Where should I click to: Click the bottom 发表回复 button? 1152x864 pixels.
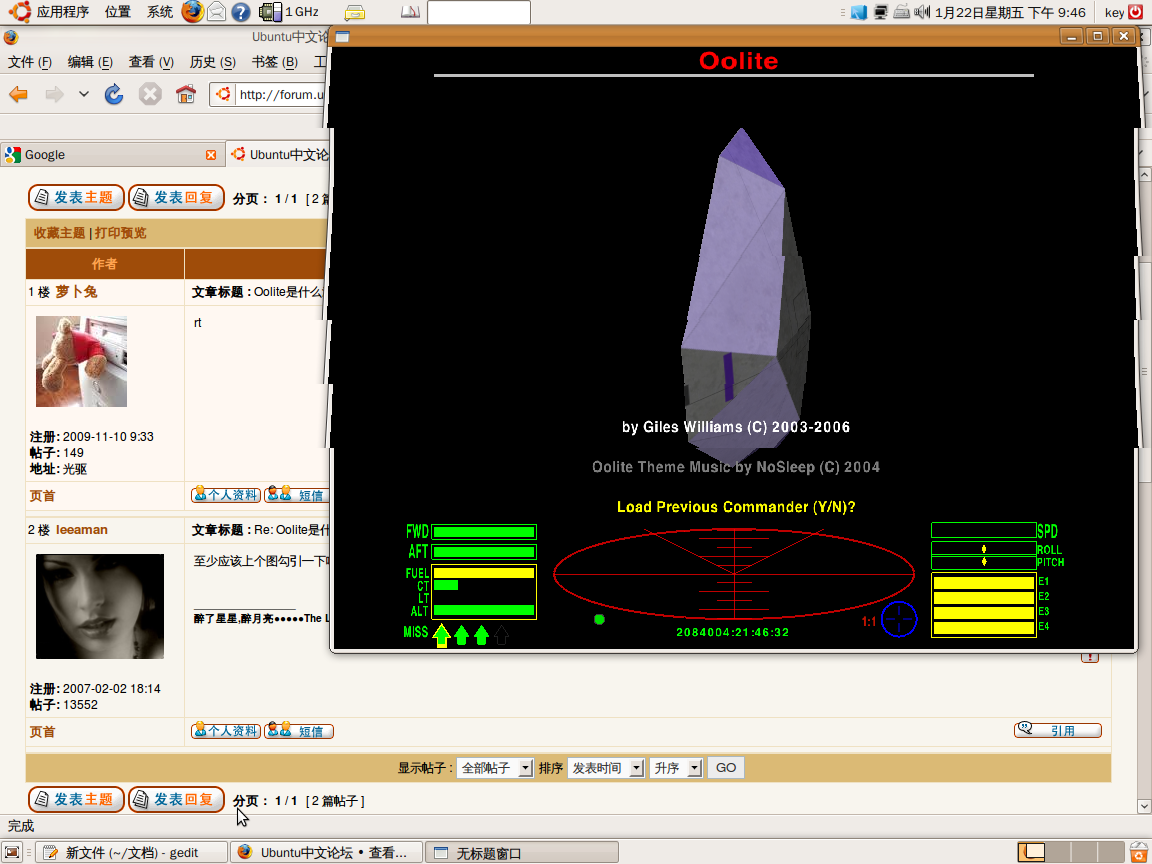[x=176, y=800]
